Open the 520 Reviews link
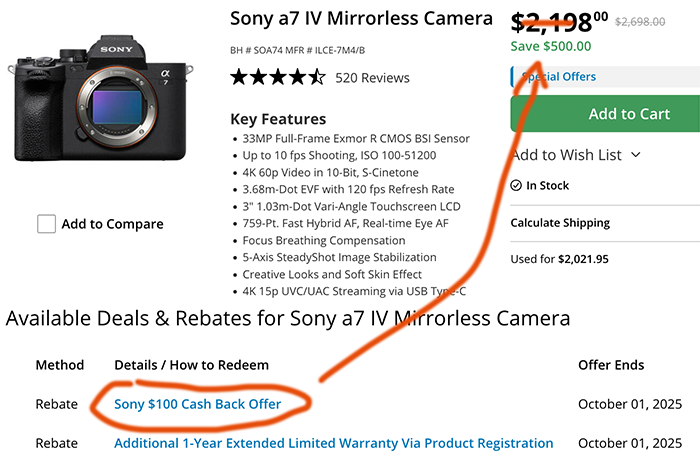Screen dimensions: 700x458 pos(372,78)
